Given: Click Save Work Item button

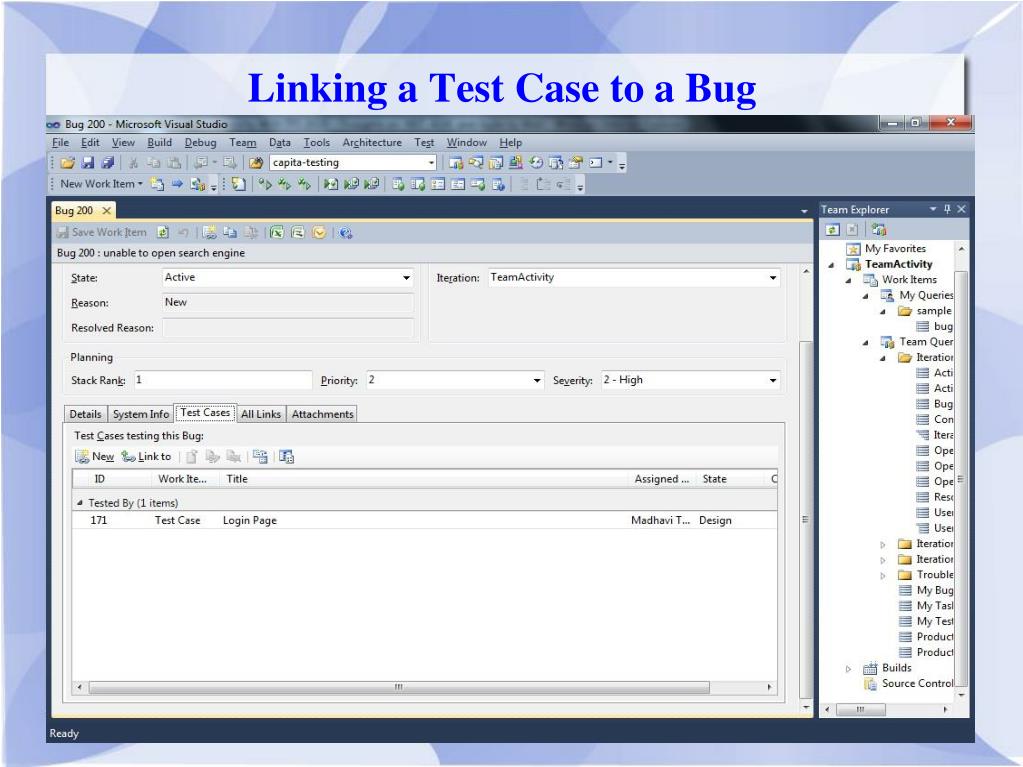Looking at the screenshot, I should pos(102,232).
